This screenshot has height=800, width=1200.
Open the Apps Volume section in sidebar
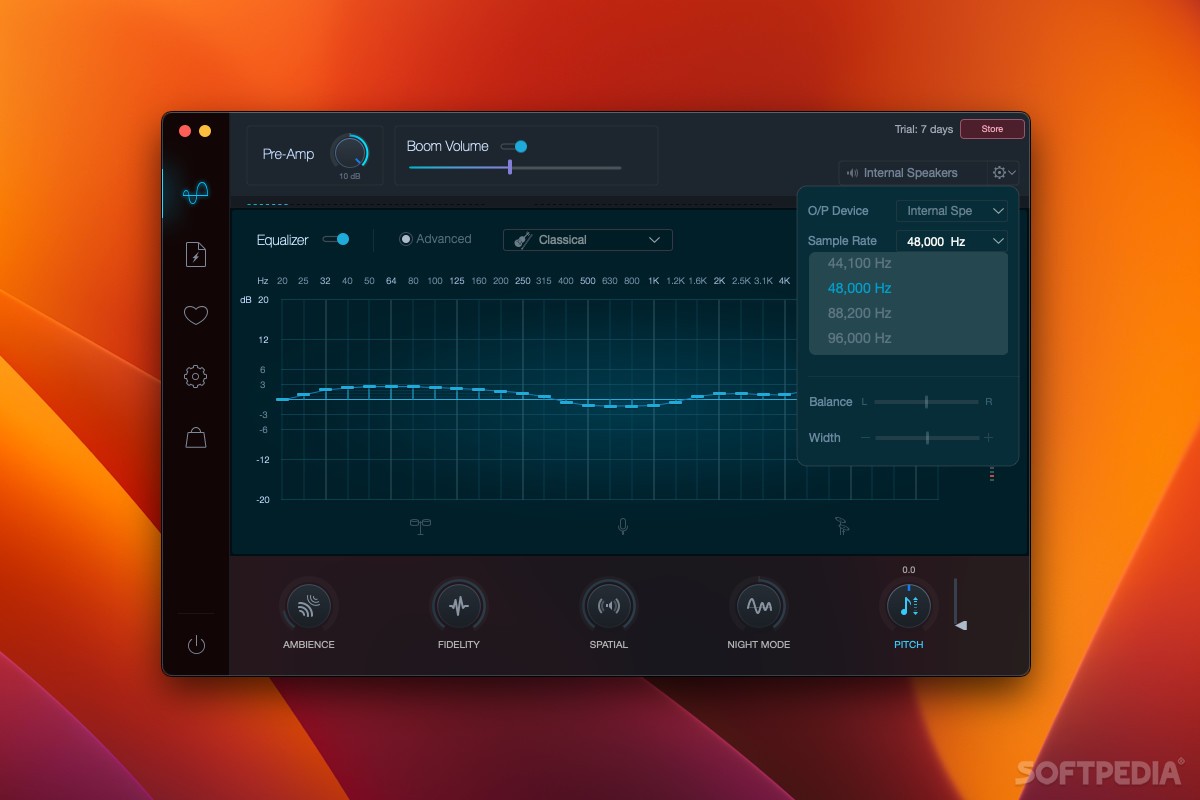[x=194, y=254]
